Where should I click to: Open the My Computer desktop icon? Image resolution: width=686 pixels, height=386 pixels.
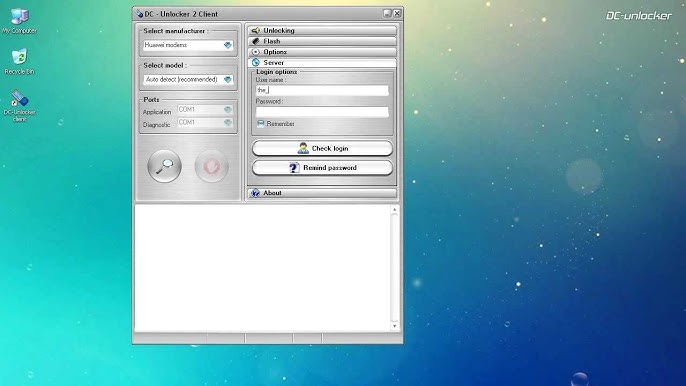[19, 21]
